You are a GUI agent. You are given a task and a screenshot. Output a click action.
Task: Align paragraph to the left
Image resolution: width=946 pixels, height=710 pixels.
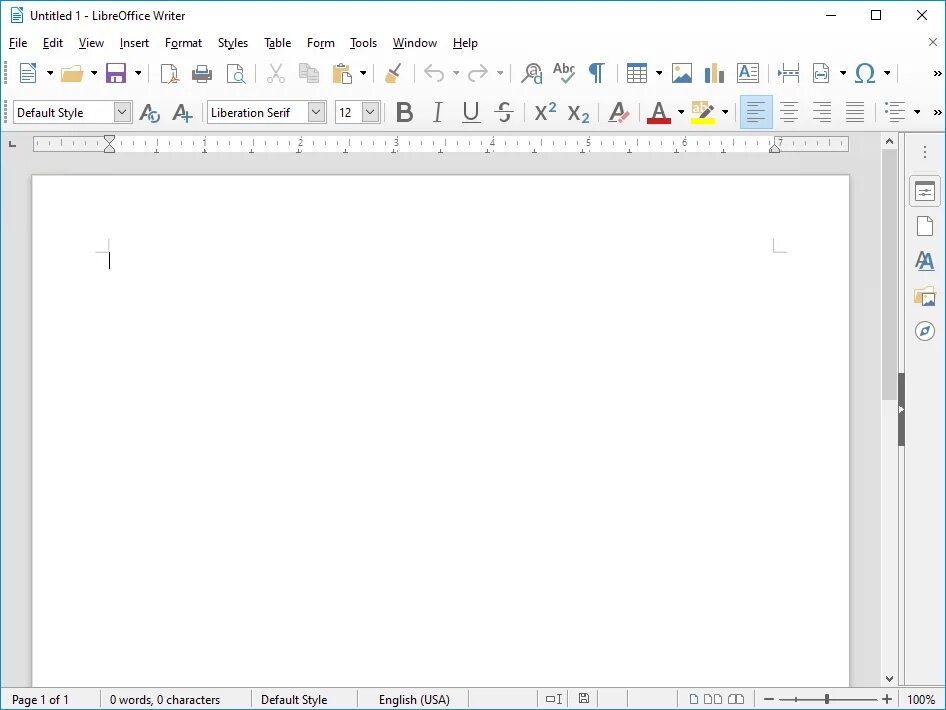[756, 113]
